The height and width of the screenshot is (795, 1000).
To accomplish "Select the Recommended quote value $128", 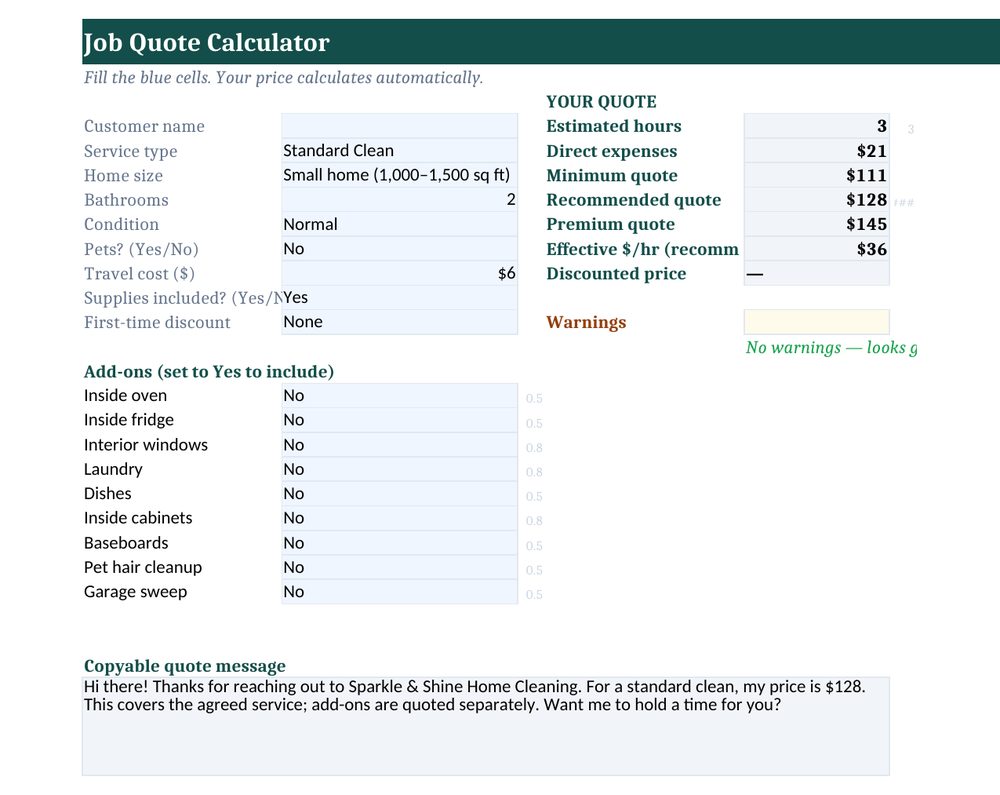I will (816, 200).
